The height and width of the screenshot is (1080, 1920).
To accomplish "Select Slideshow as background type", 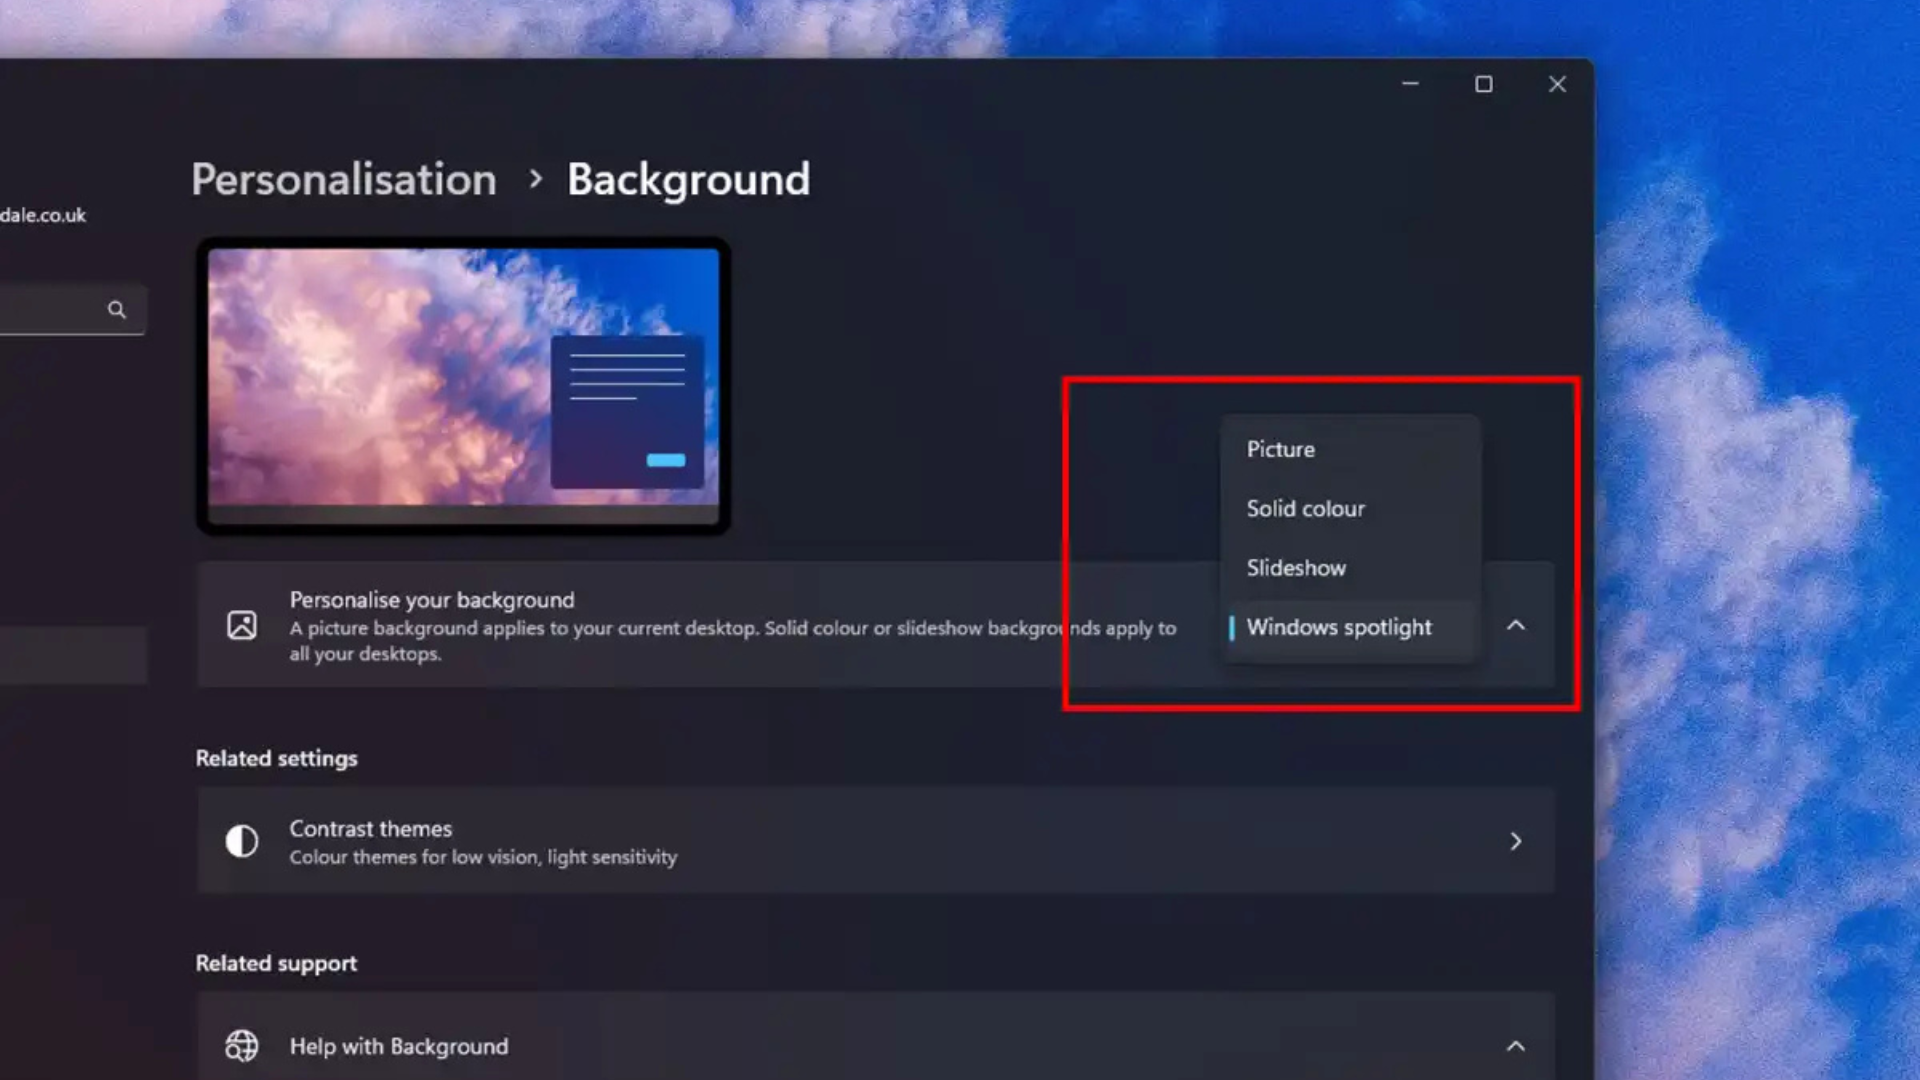I will (x=1296, y=567).
